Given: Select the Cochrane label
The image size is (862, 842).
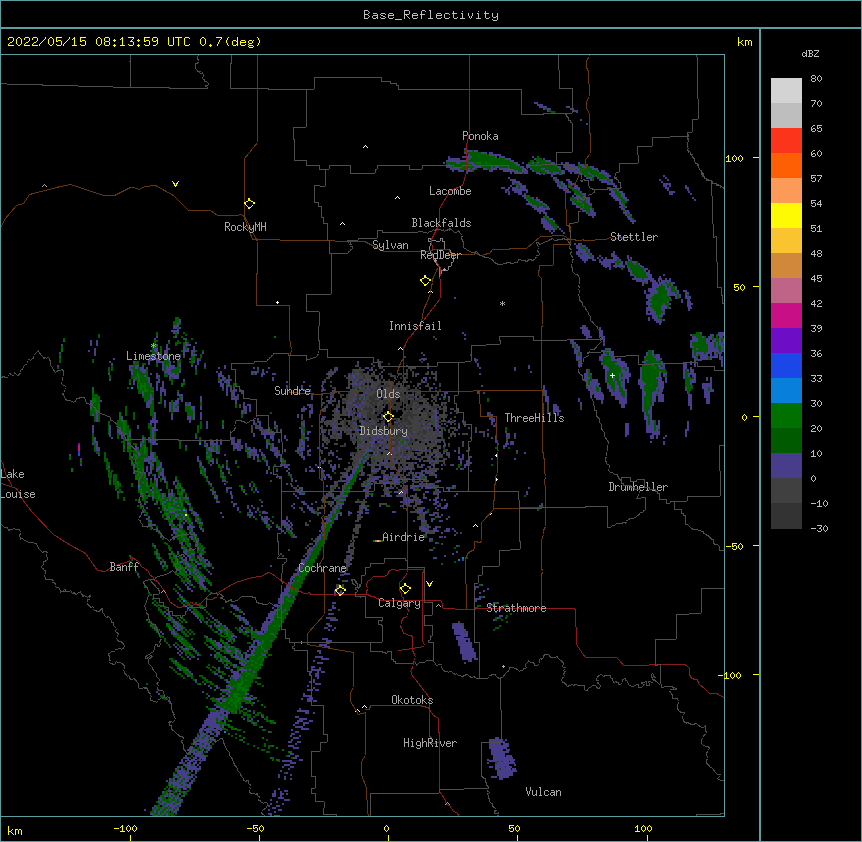Looking at the screenshot, I should 322,568.
